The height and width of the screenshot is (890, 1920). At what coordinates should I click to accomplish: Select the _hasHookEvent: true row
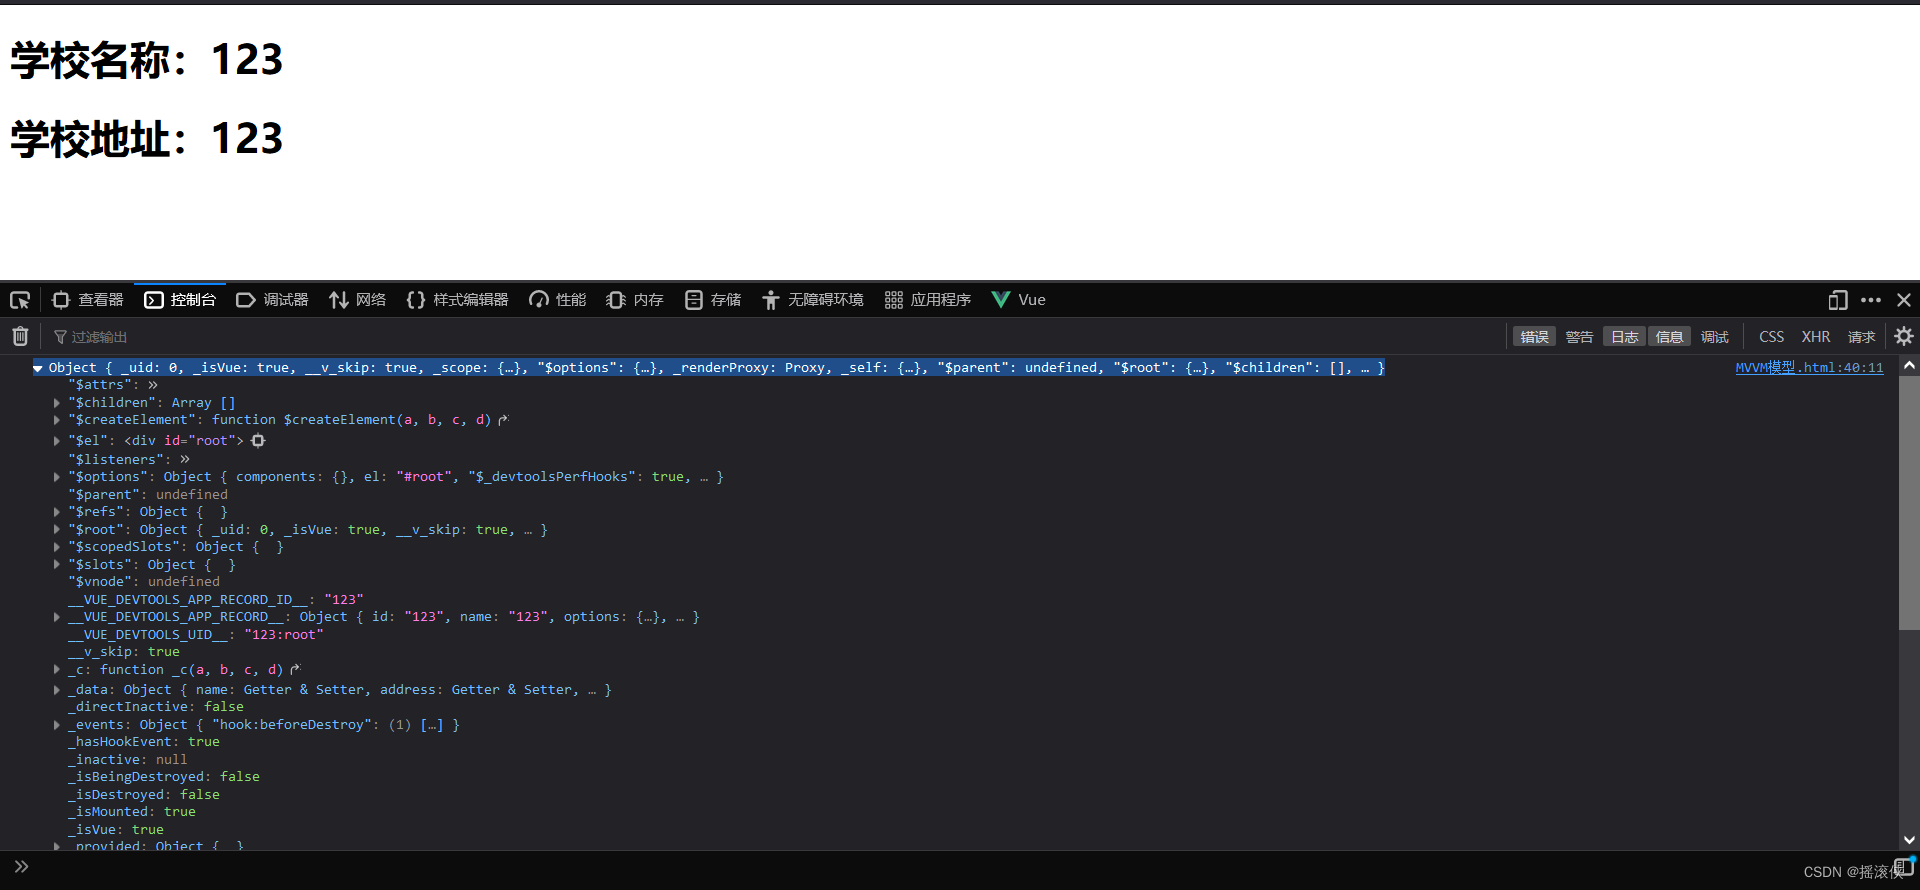[x=144, y=742]
